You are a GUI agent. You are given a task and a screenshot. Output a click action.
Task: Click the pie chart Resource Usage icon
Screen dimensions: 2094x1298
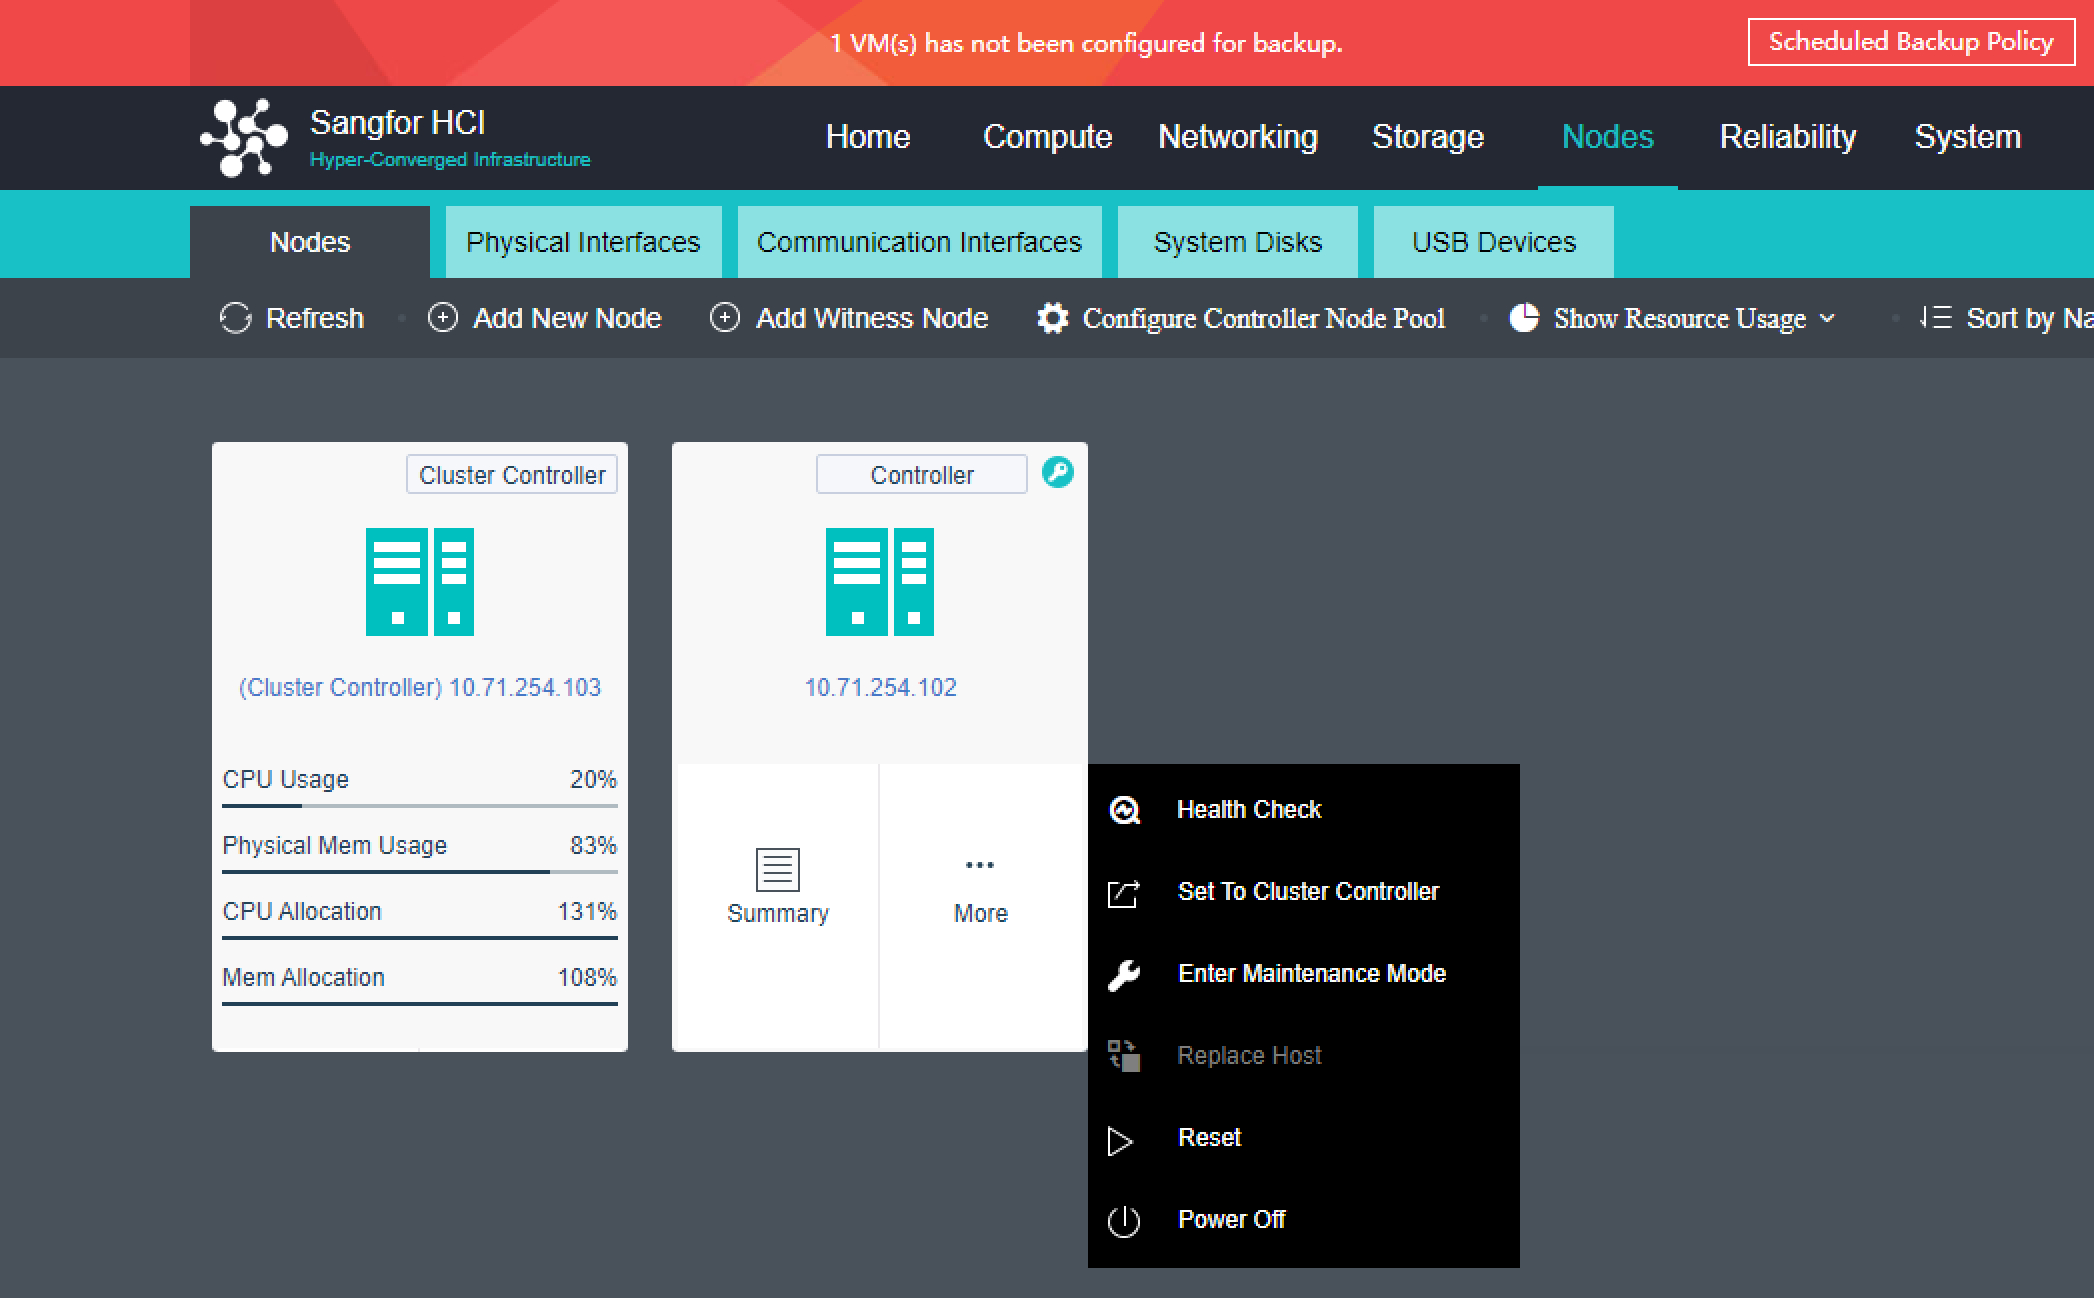point(1524,318)
